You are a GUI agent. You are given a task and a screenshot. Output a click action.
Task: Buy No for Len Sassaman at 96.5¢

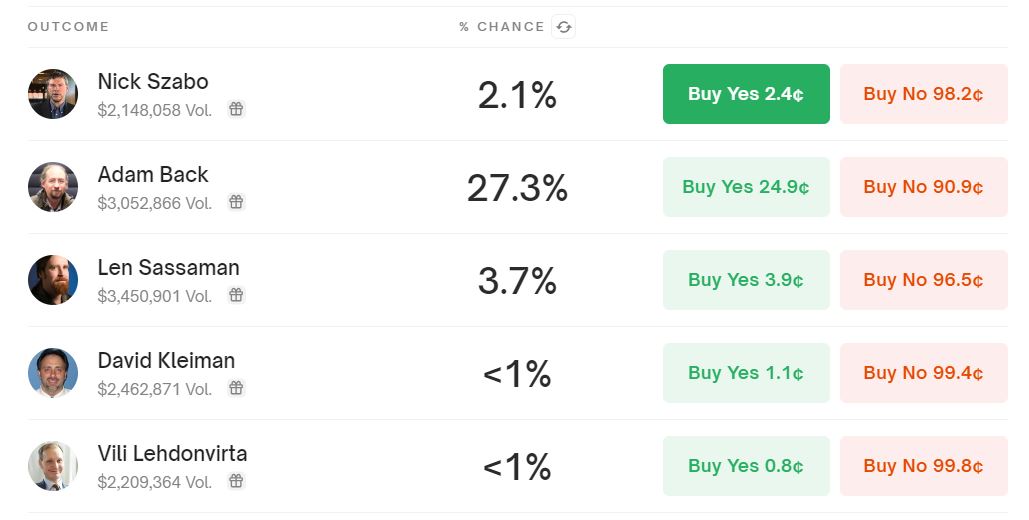(x=923, y=280)
